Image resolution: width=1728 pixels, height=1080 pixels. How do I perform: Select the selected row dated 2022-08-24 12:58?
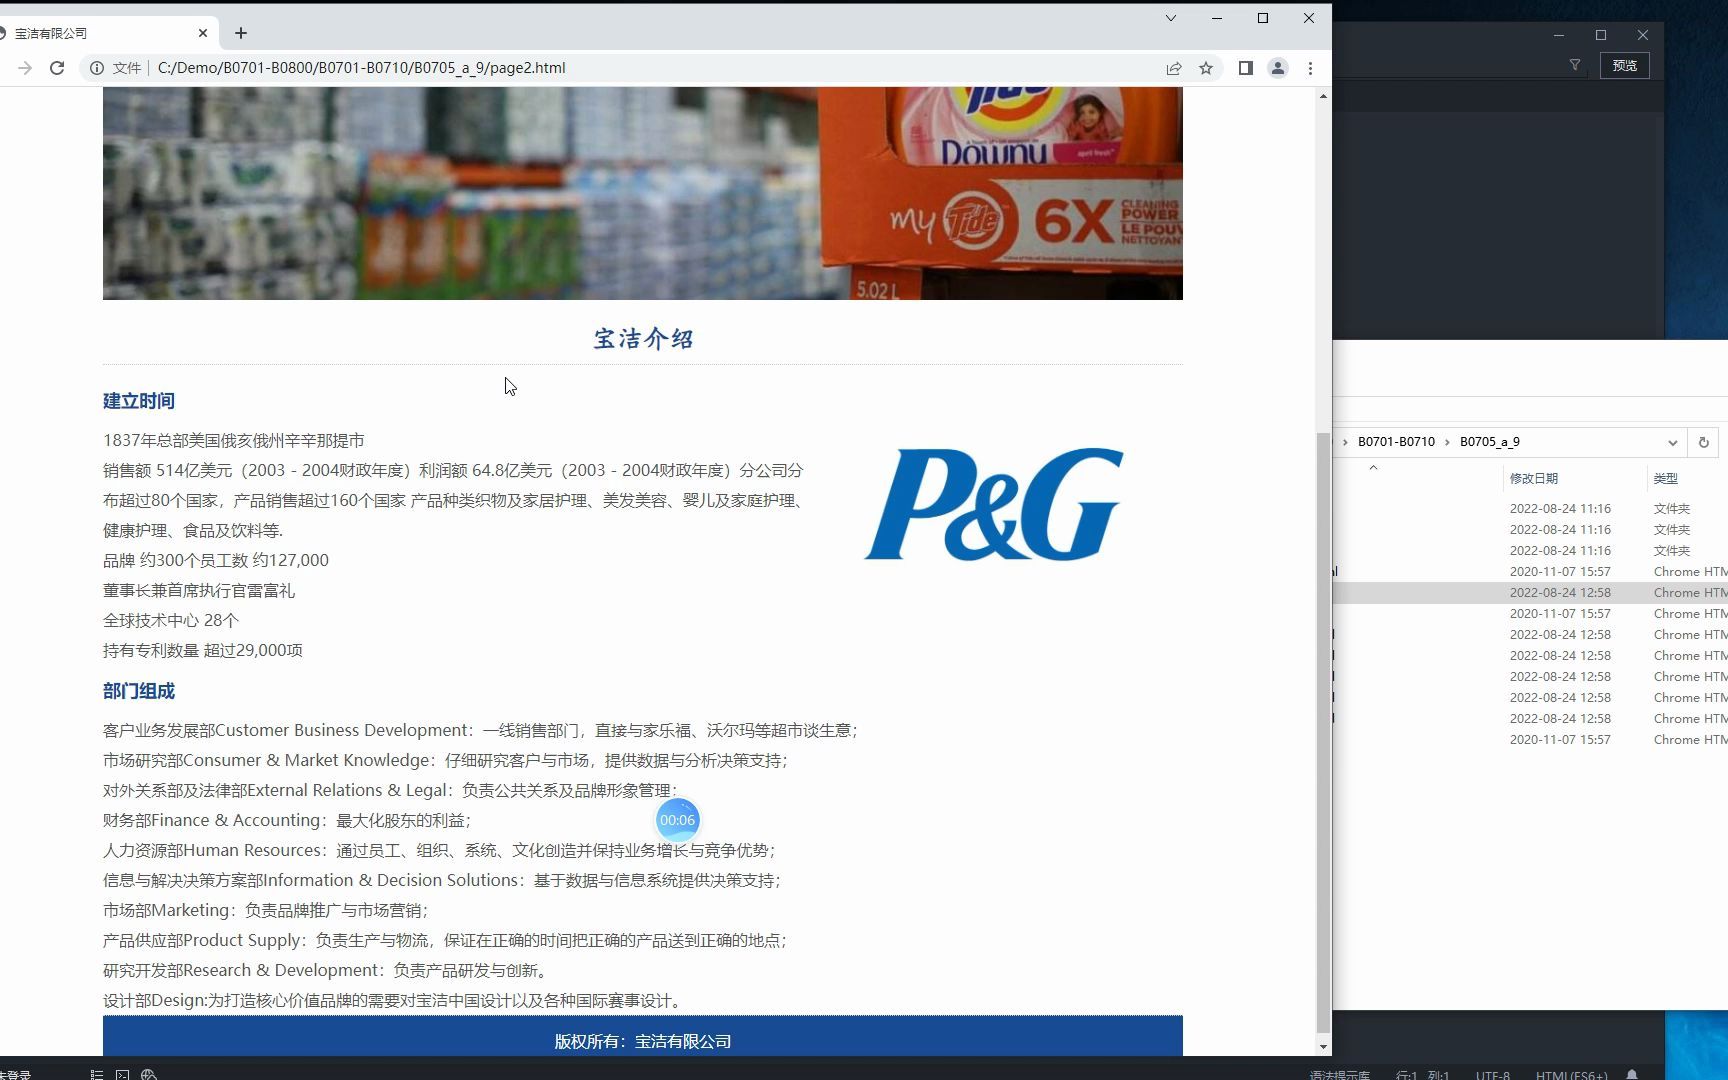[x=1530, y=593]
